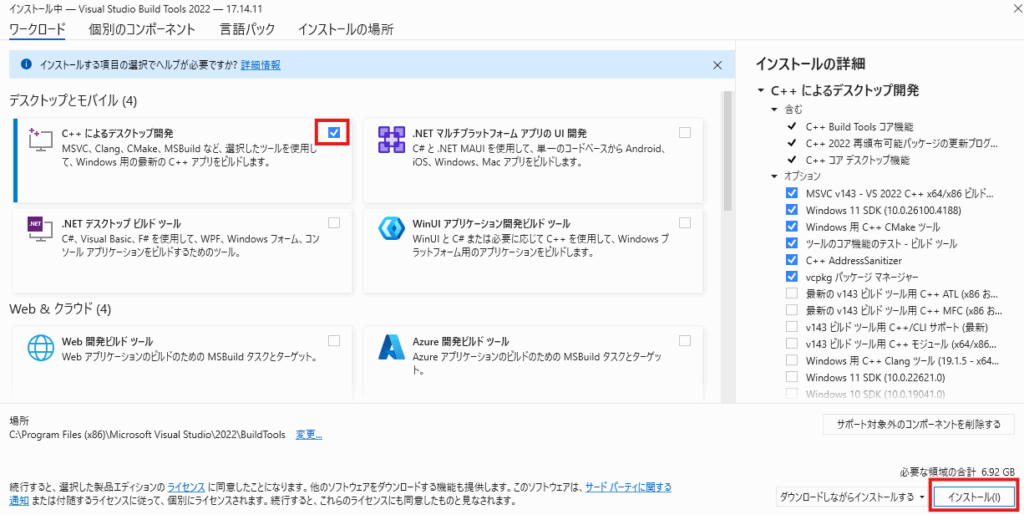Screen dimensions: 1024x515
Task: Click C++ 2022 再頒布可能パッケージ item
Action: [x=902, y=143]
